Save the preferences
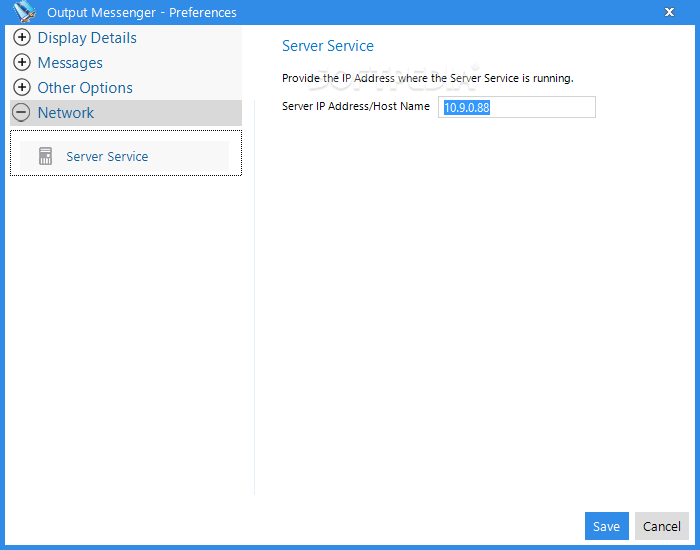The width and height of the screenshot is (700, 550). (607, 526)
